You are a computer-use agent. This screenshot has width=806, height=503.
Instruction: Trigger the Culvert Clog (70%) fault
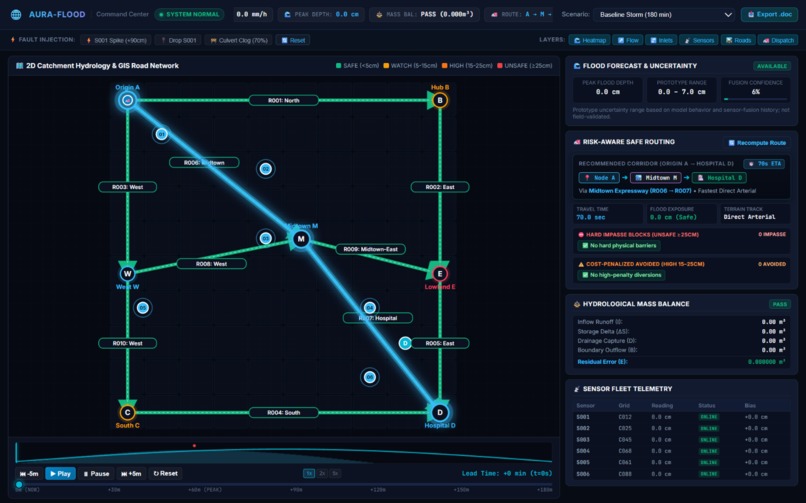coord(239,40)
